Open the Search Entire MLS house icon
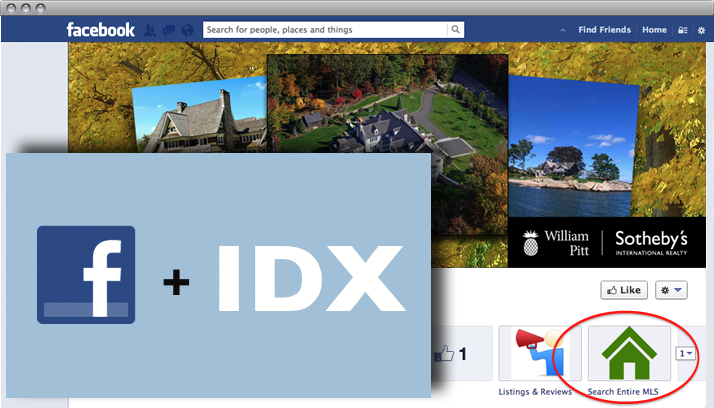The image size is (714, 408). (x=629, y=353)
